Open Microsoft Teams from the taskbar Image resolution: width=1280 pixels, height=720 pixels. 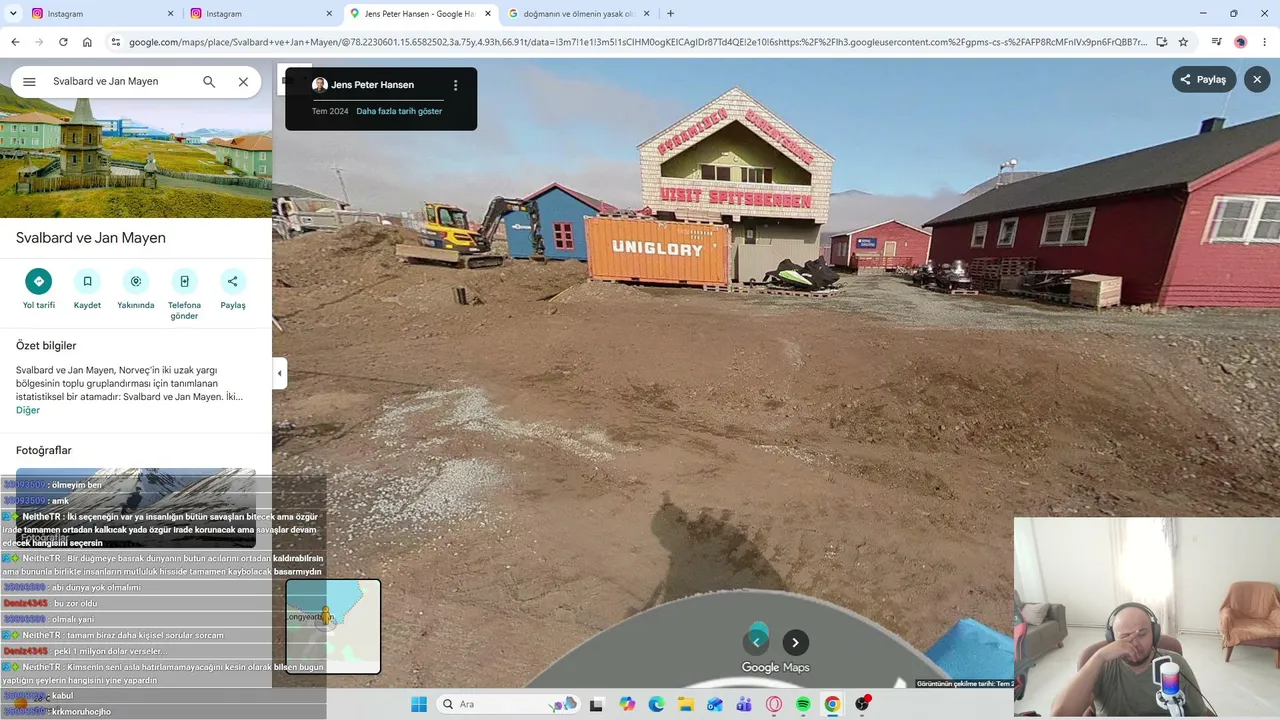744,704
